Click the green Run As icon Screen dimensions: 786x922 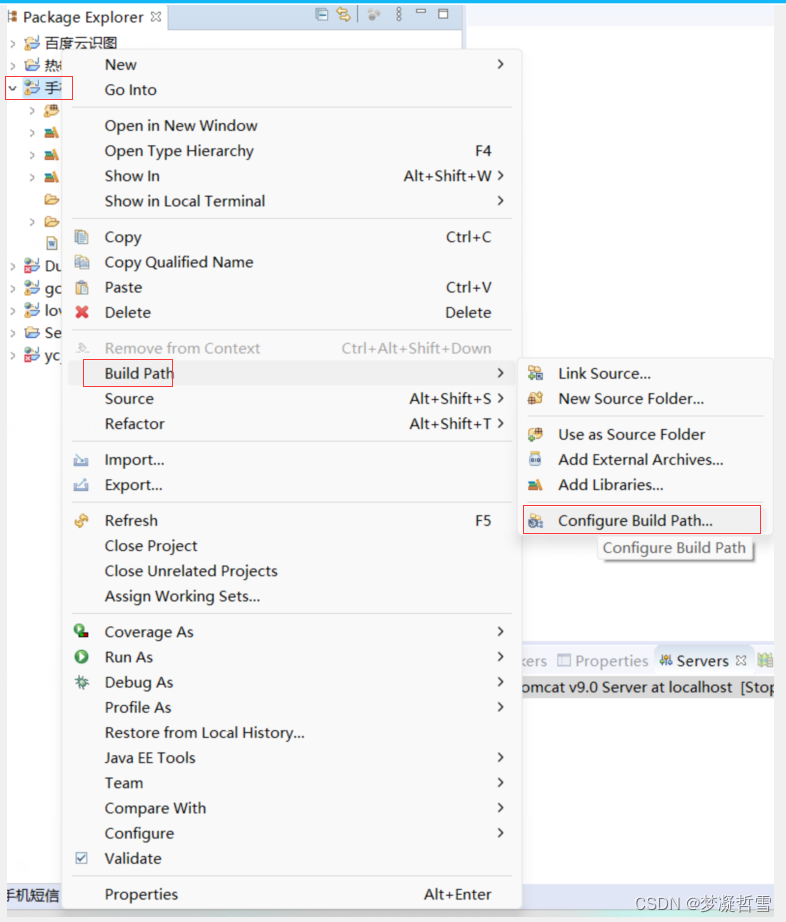(x=82, y=657)
